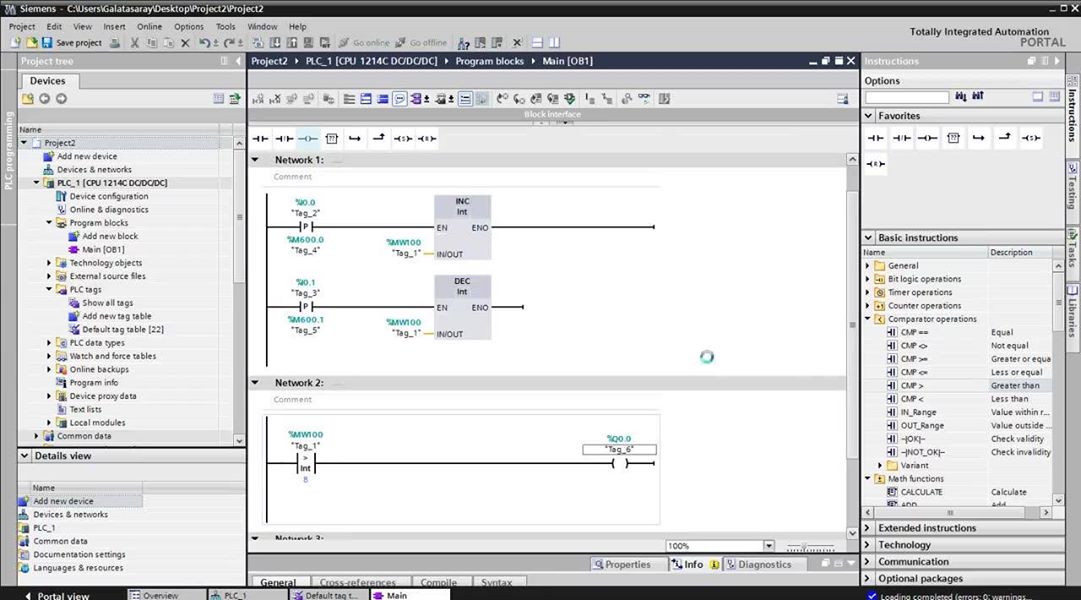
Task: Insert an empty box from the editor toolbar
Action: [332, 139]
